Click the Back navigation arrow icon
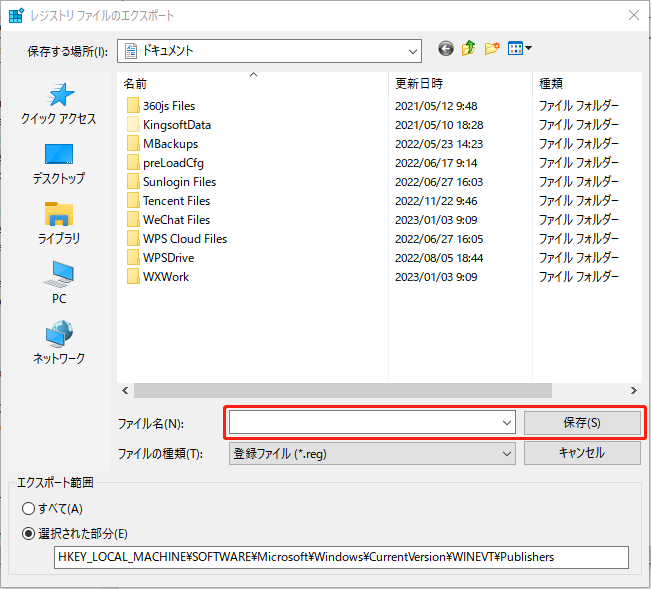The width and height of the screenshot is (651, 589). (445, 49)
